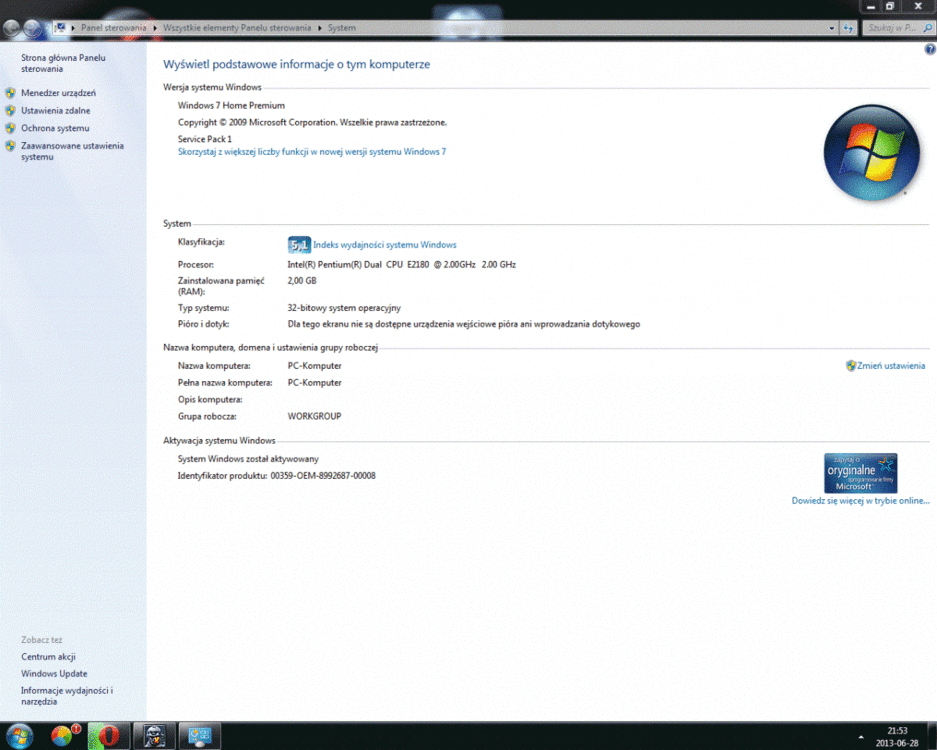The width and height of the screenshot is (937, 750).
Task: Open the Windows 7 upgrade features link
Action: (x=312, y=152)
